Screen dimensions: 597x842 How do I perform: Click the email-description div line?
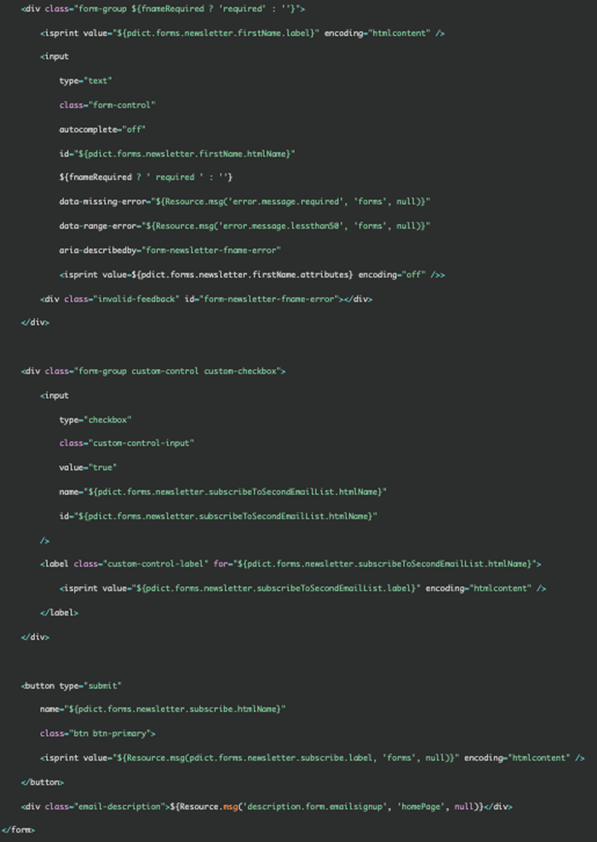(267, 807)
